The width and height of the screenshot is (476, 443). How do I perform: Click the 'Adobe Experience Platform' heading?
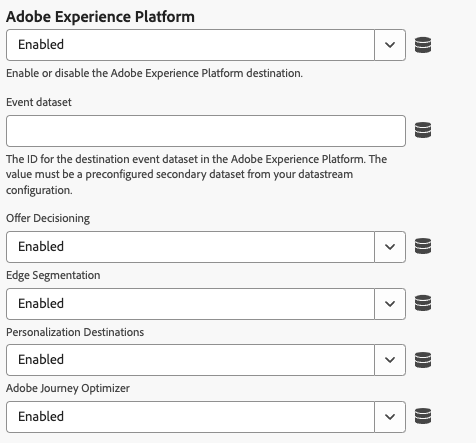100,17
